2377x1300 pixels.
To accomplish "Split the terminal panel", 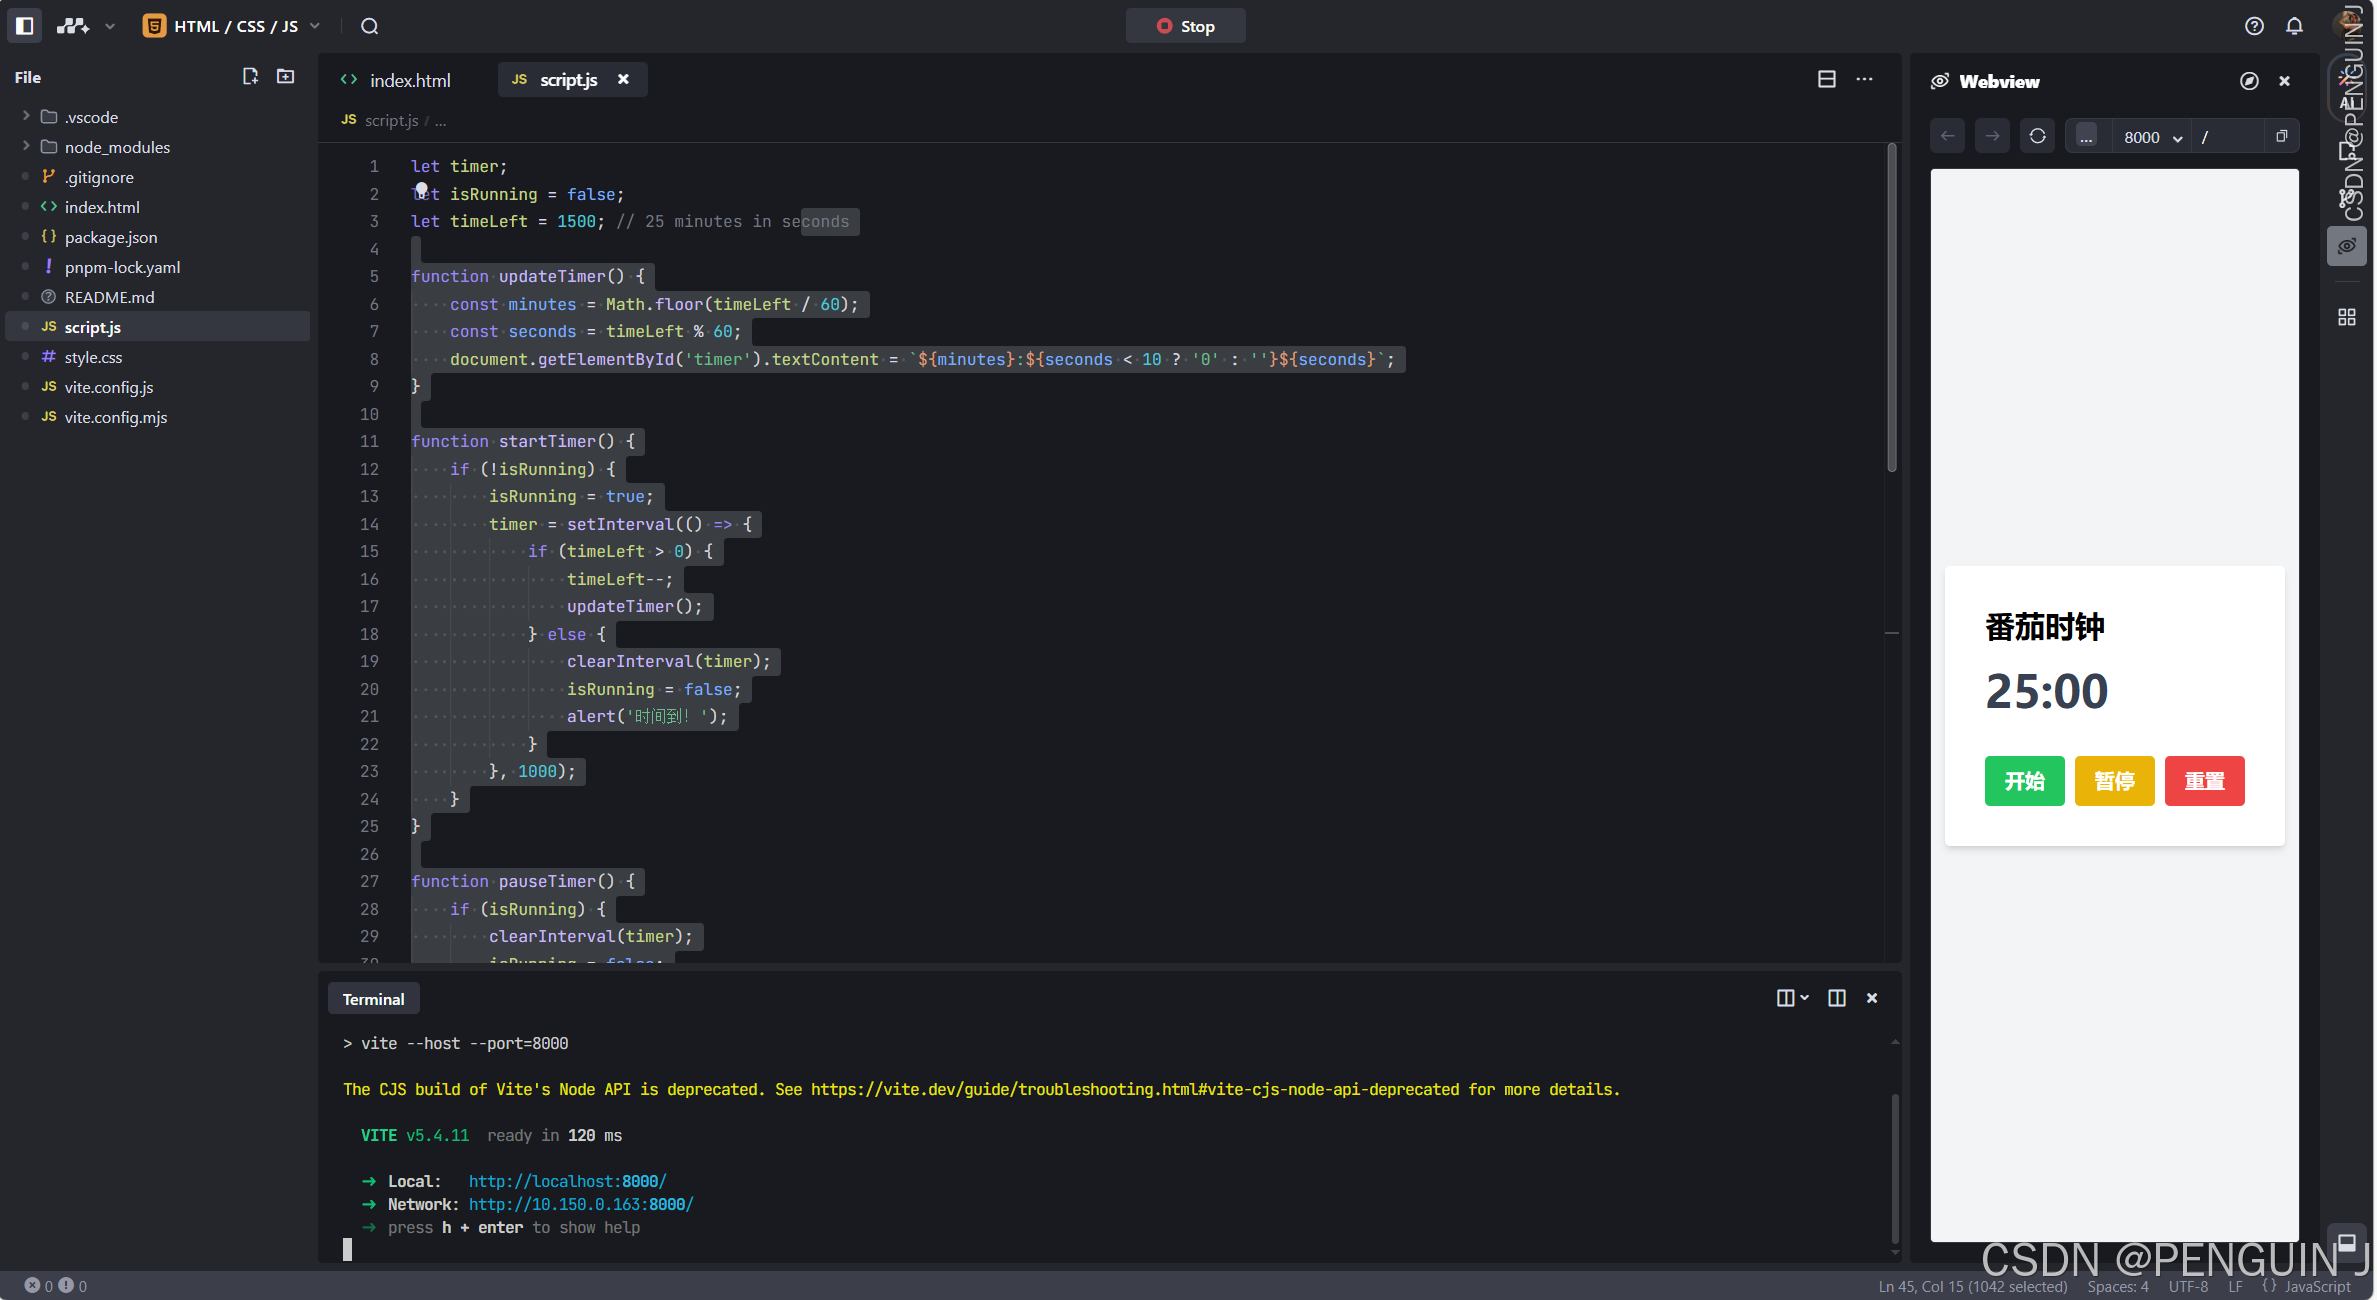I will click(1836, 998).
